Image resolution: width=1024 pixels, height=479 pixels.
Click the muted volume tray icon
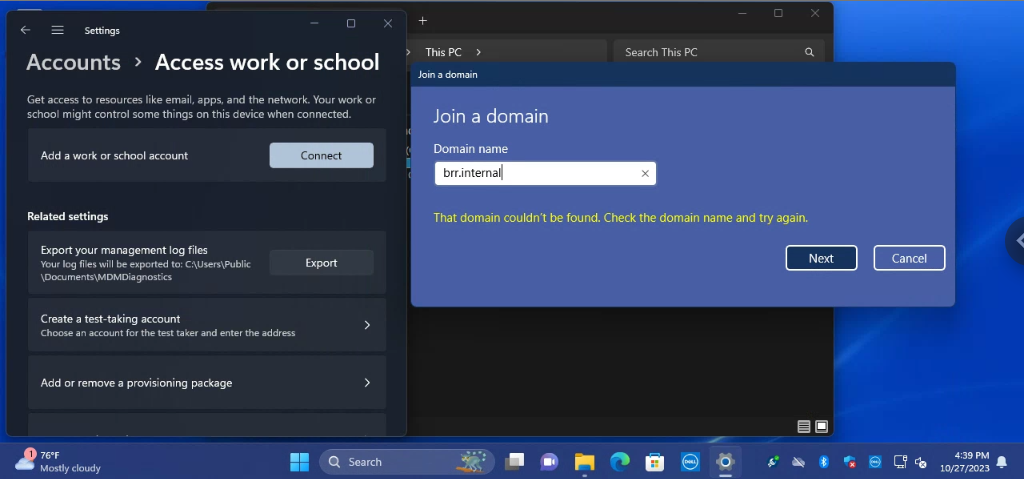click(x=921, y=462)
